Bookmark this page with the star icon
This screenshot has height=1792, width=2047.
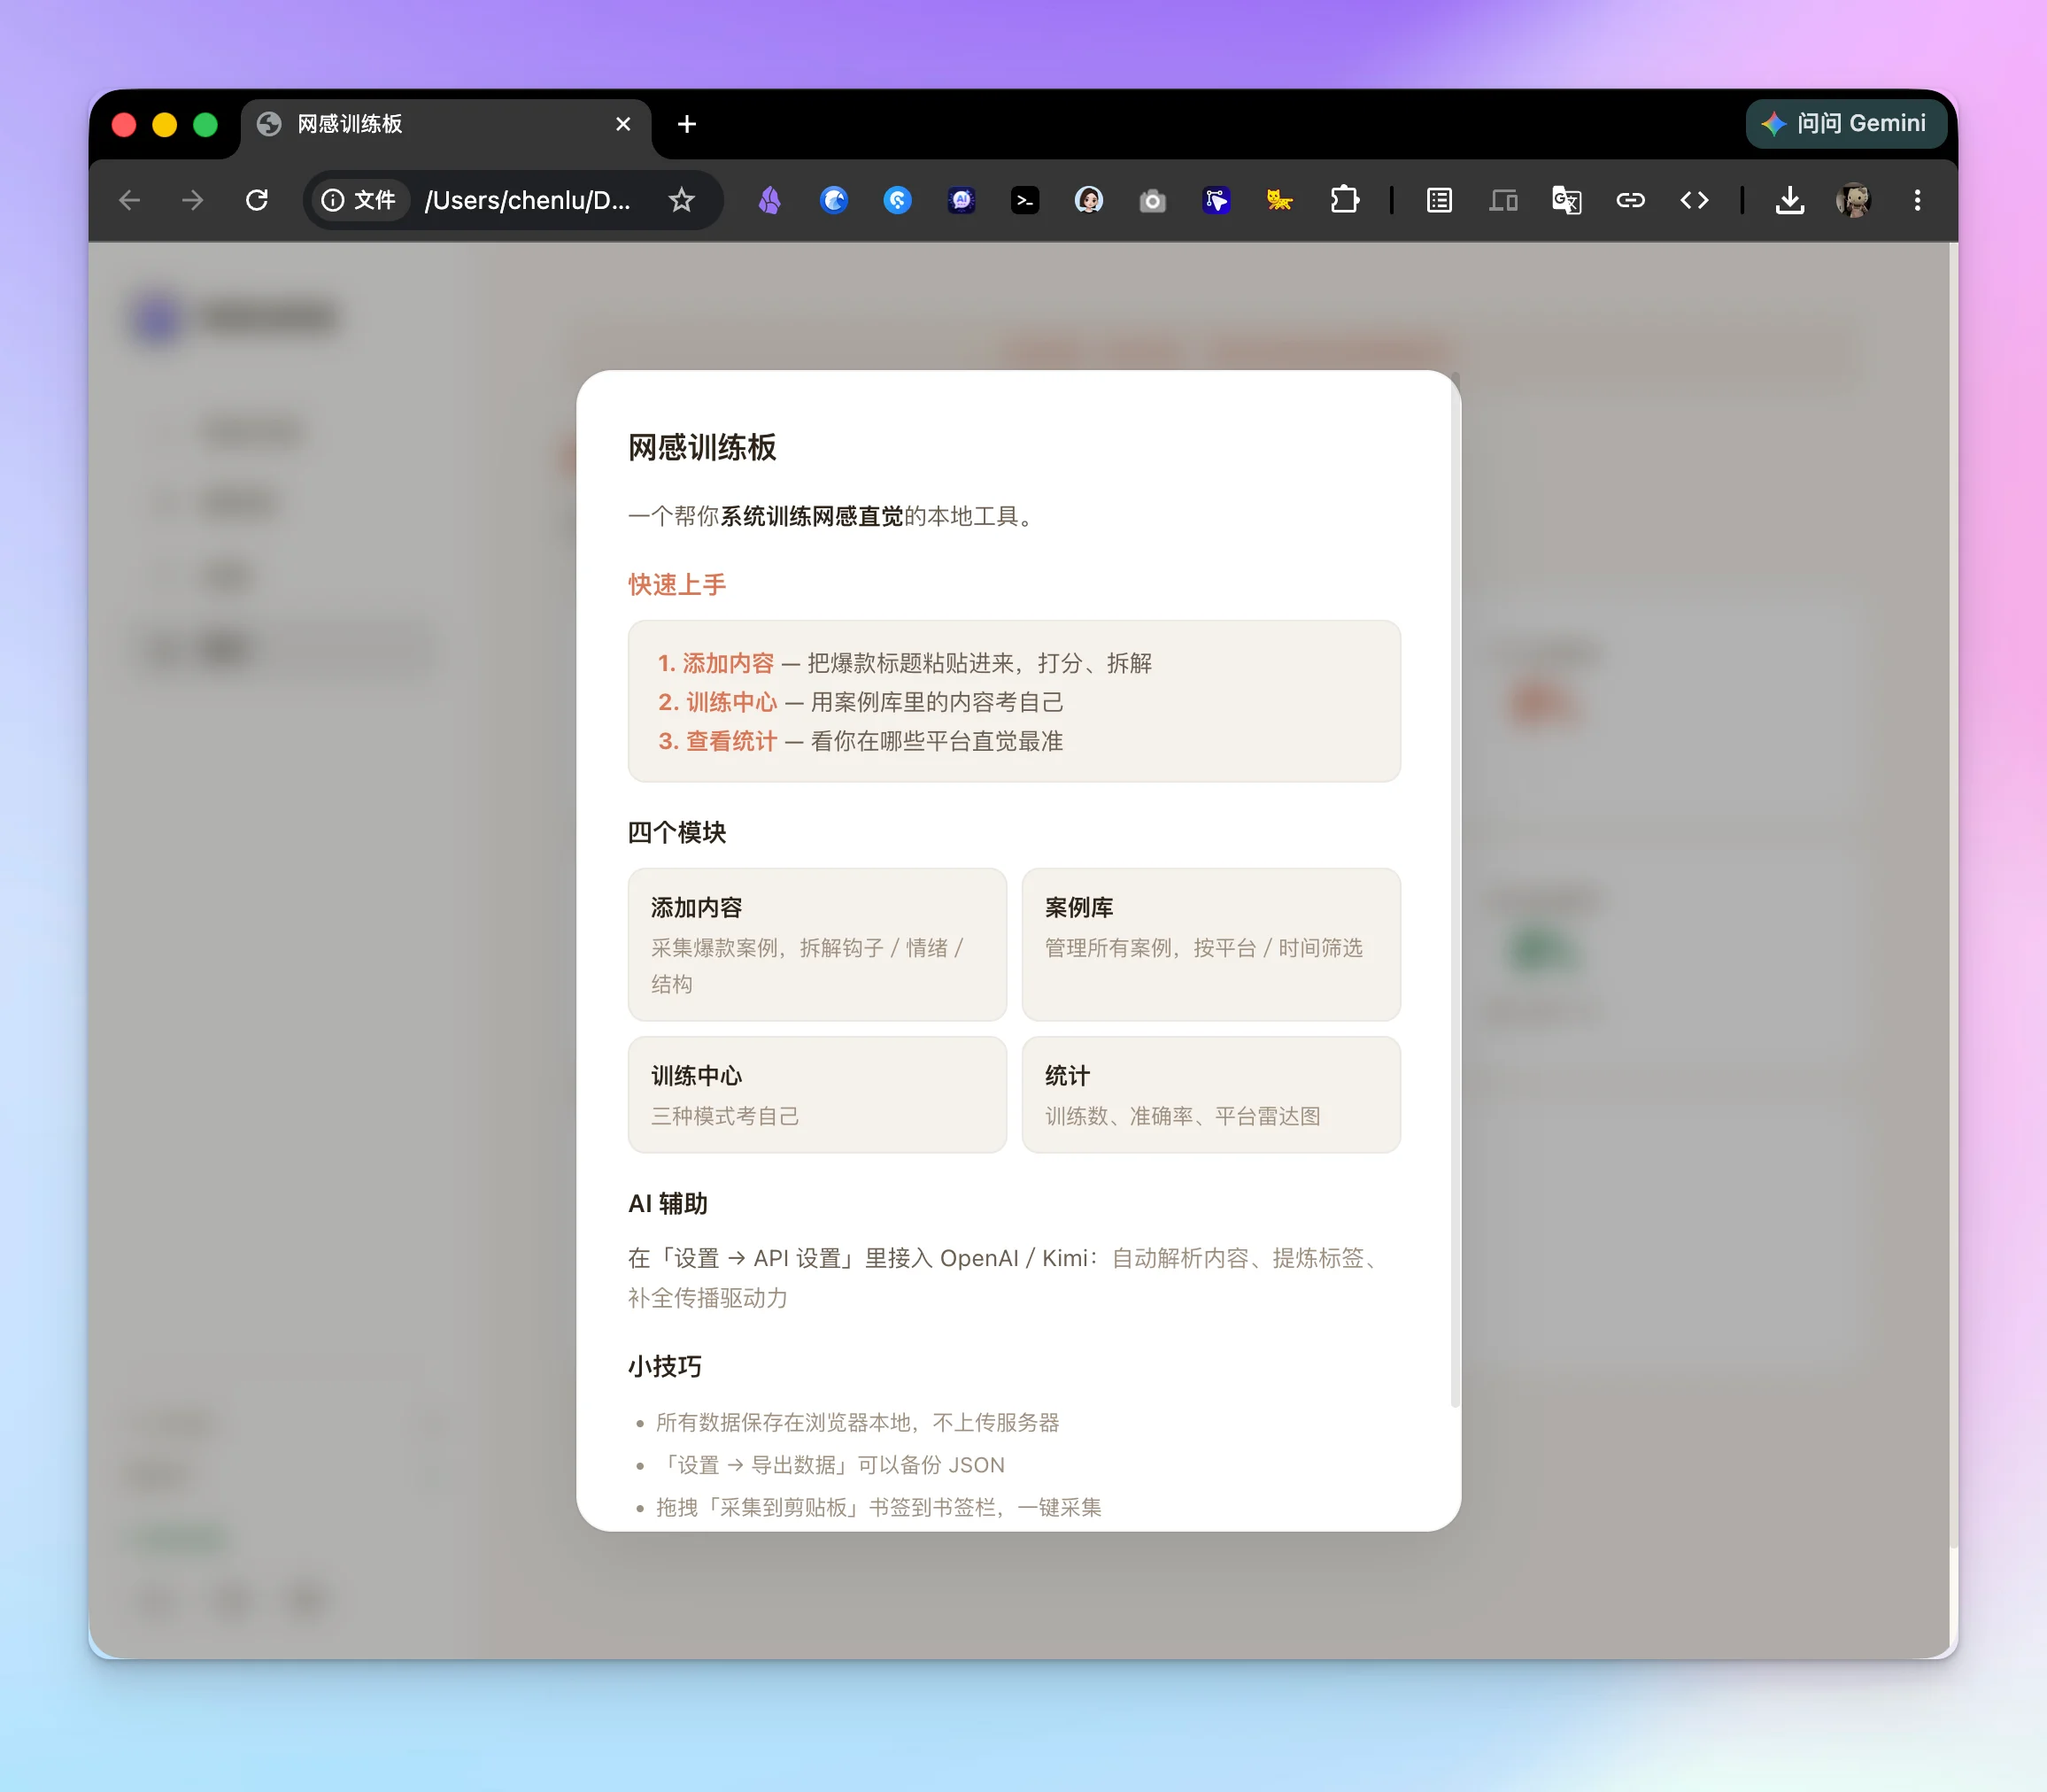pos(681,200)
